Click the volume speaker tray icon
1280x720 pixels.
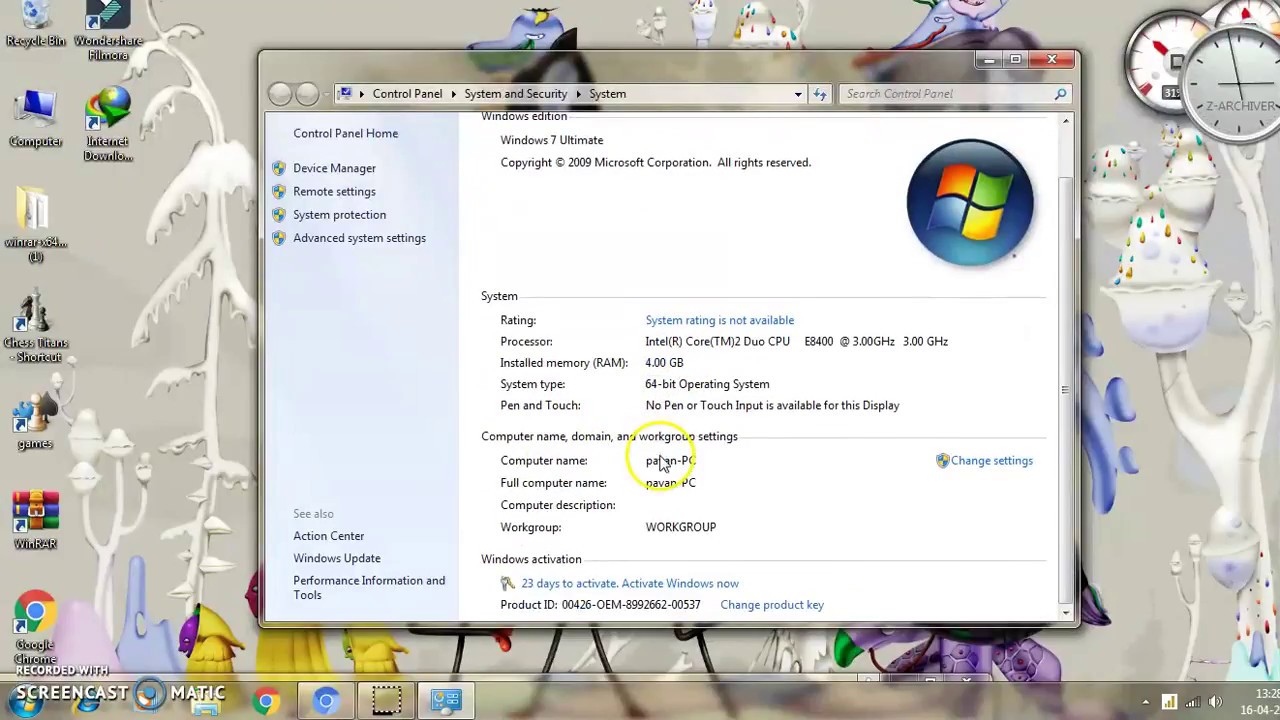1216,702
